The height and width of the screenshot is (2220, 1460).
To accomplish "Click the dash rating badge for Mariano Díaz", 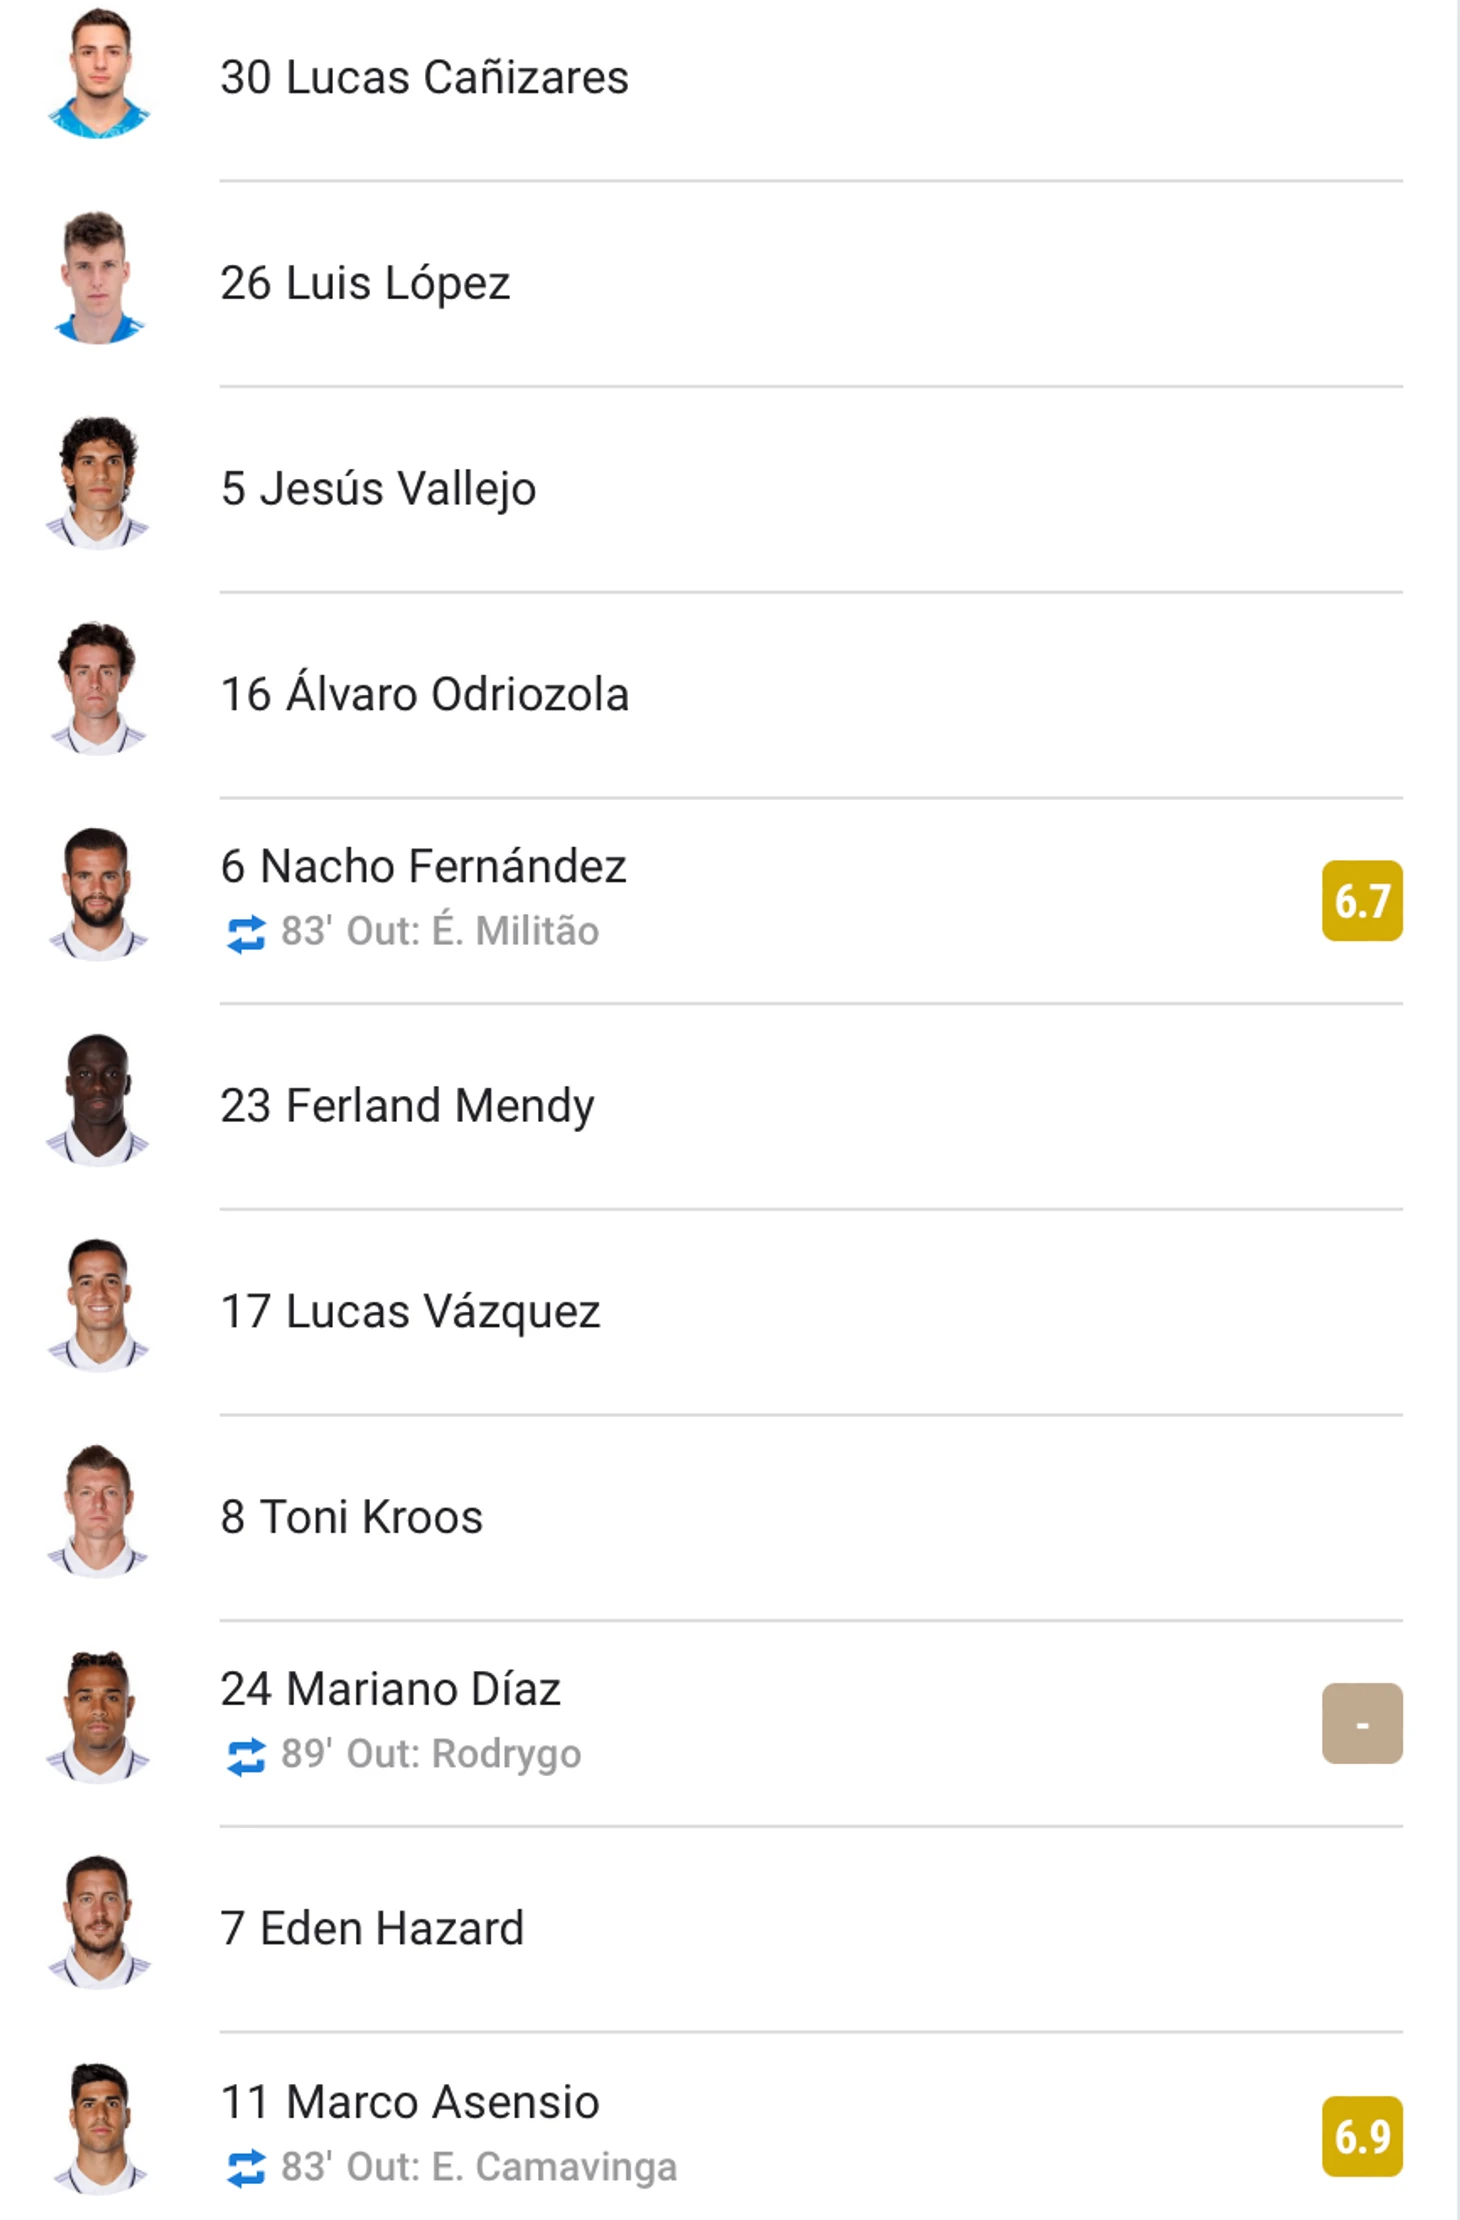I will coord(1362,1723).
